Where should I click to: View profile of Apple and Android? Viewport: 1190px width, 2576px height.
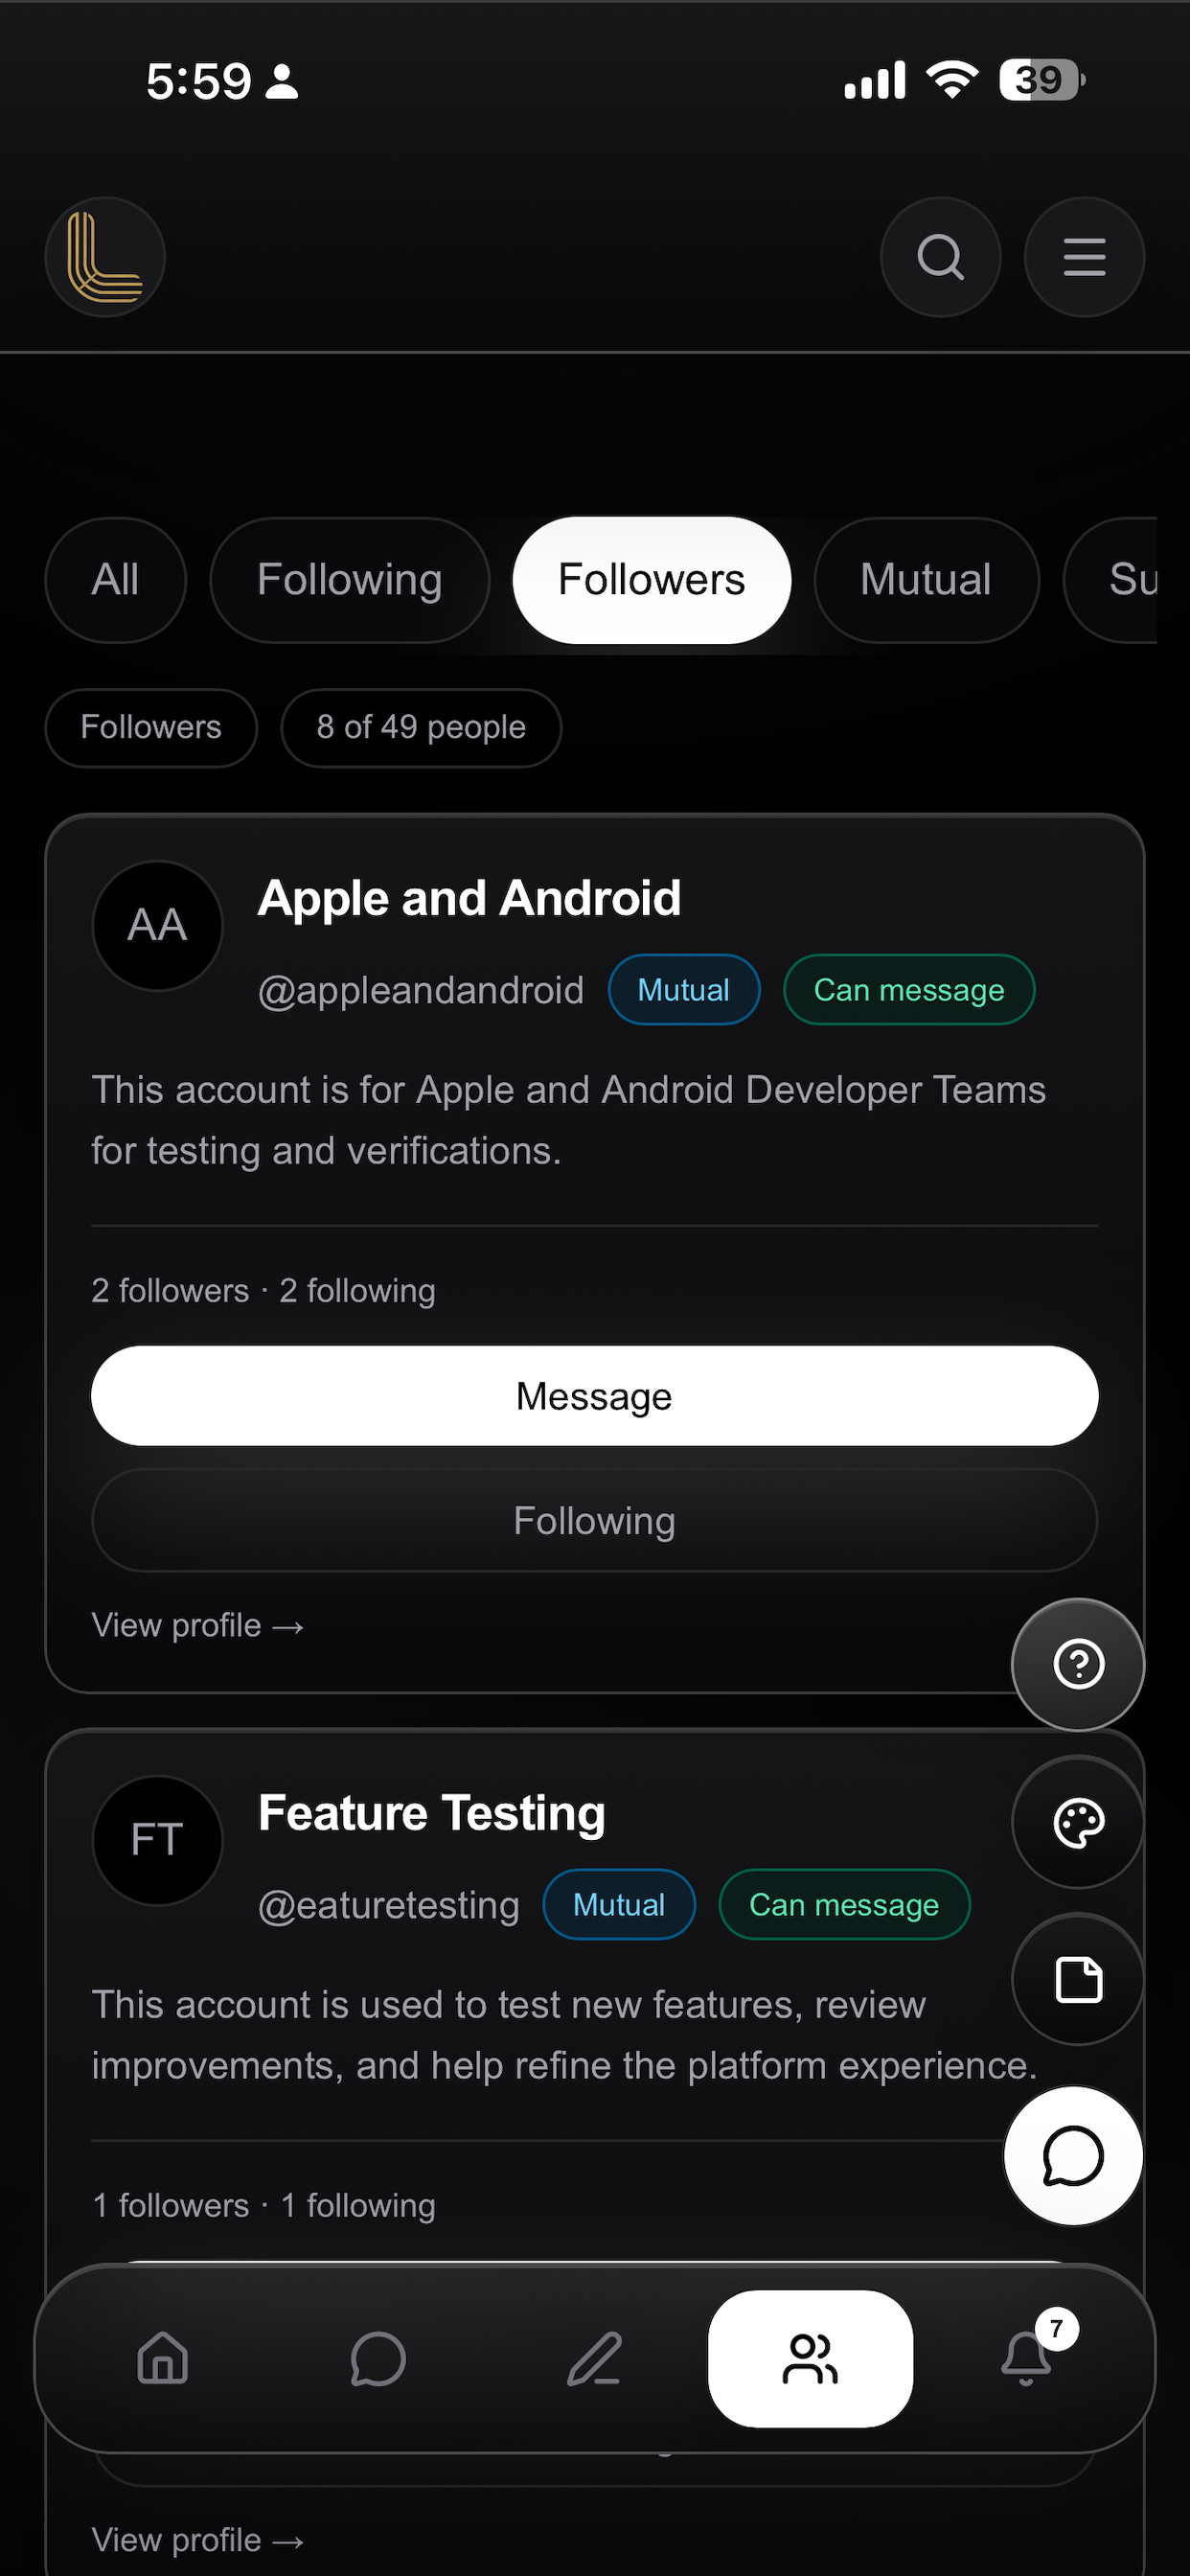click(x=197, y=1626)
